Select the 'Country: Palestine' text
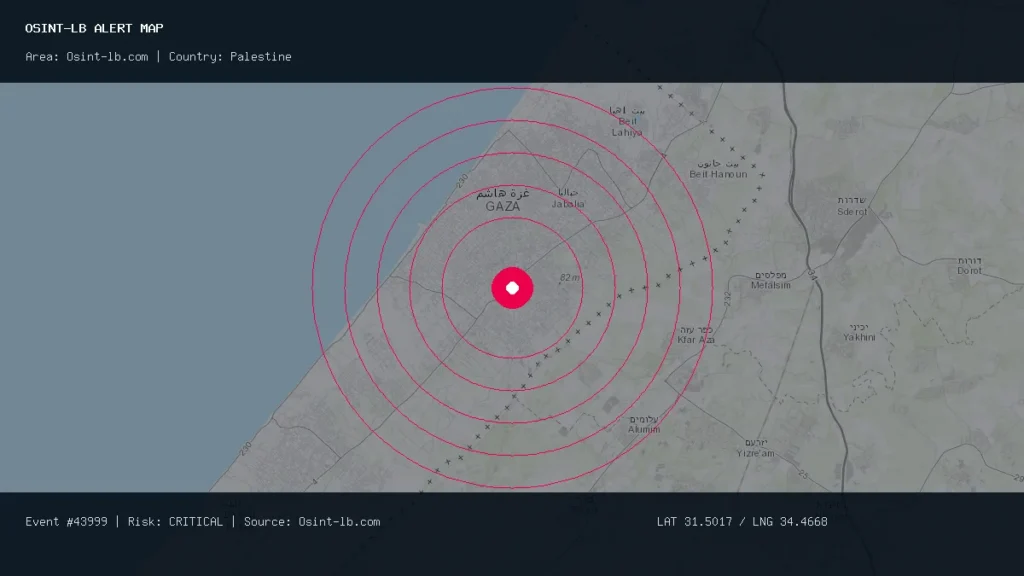Screen dimensions: 1024x576 click(230, 57)
